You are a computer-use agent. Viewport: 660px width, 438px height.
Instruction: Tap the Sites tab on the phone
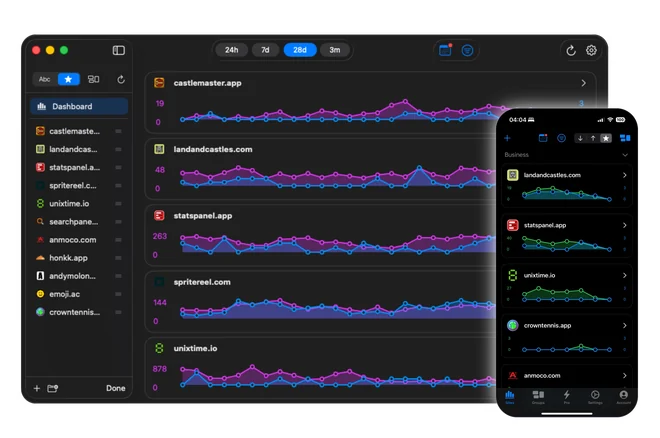(x=510, y=397)
